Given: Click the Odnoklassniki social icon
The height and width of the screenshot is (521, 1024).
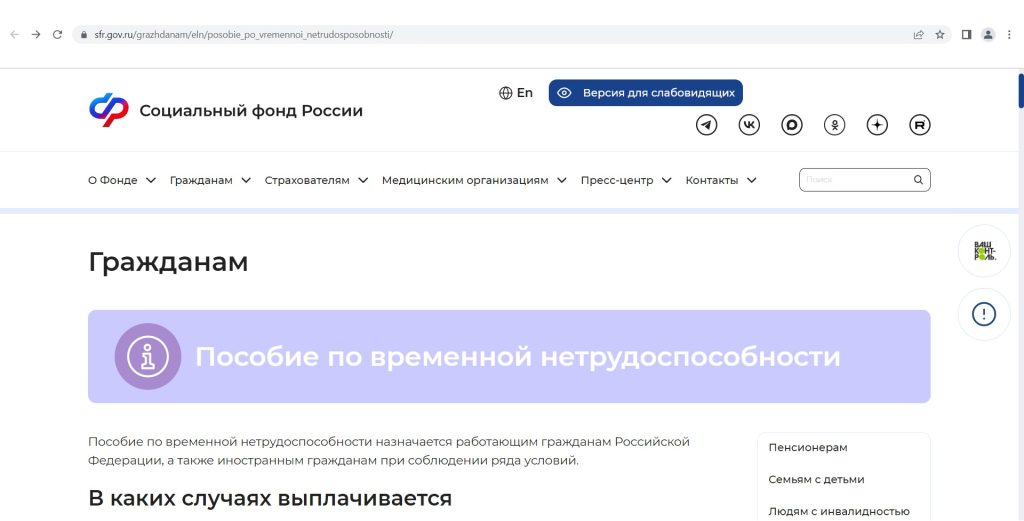Looking at the screenshot, I should point(834,125).
